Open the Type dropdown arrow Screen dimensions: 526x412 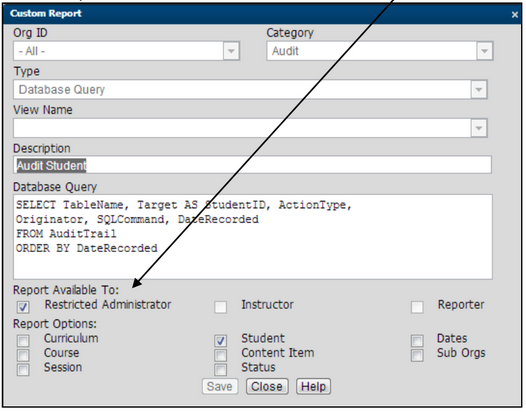pyautogui.click(x=479, y=90)
